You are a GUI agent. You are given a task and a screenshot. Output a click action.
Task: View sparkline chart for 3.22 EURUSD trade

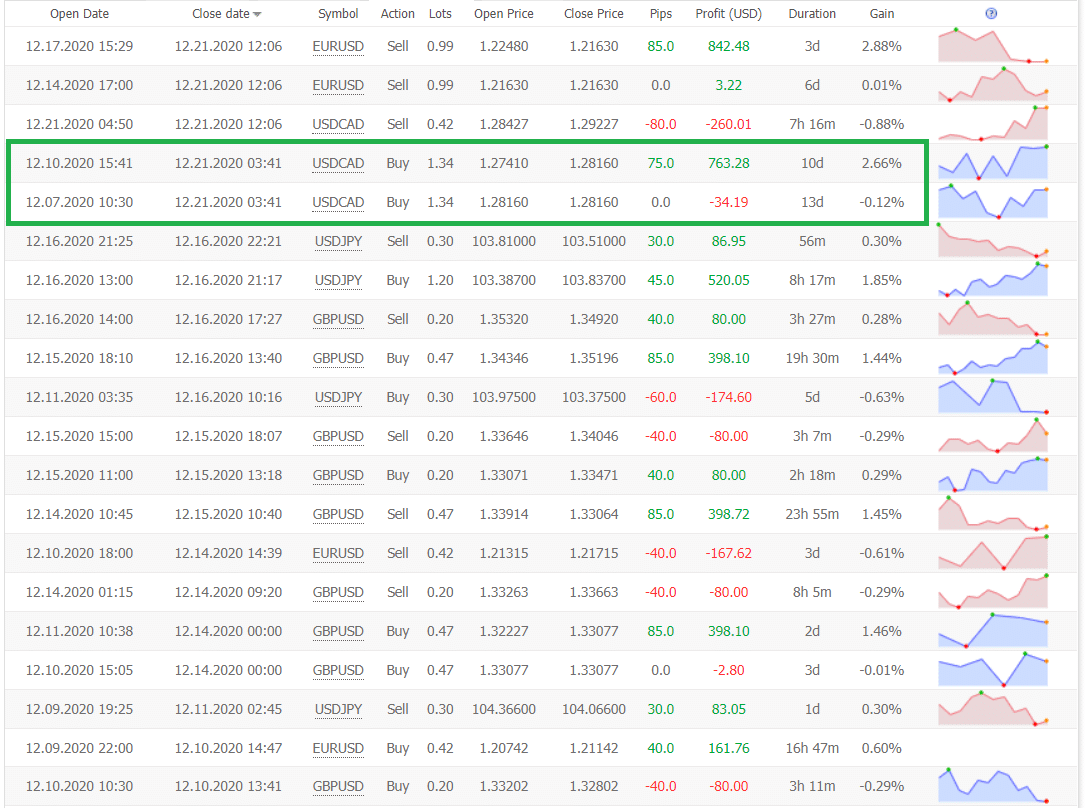point(993,84)
